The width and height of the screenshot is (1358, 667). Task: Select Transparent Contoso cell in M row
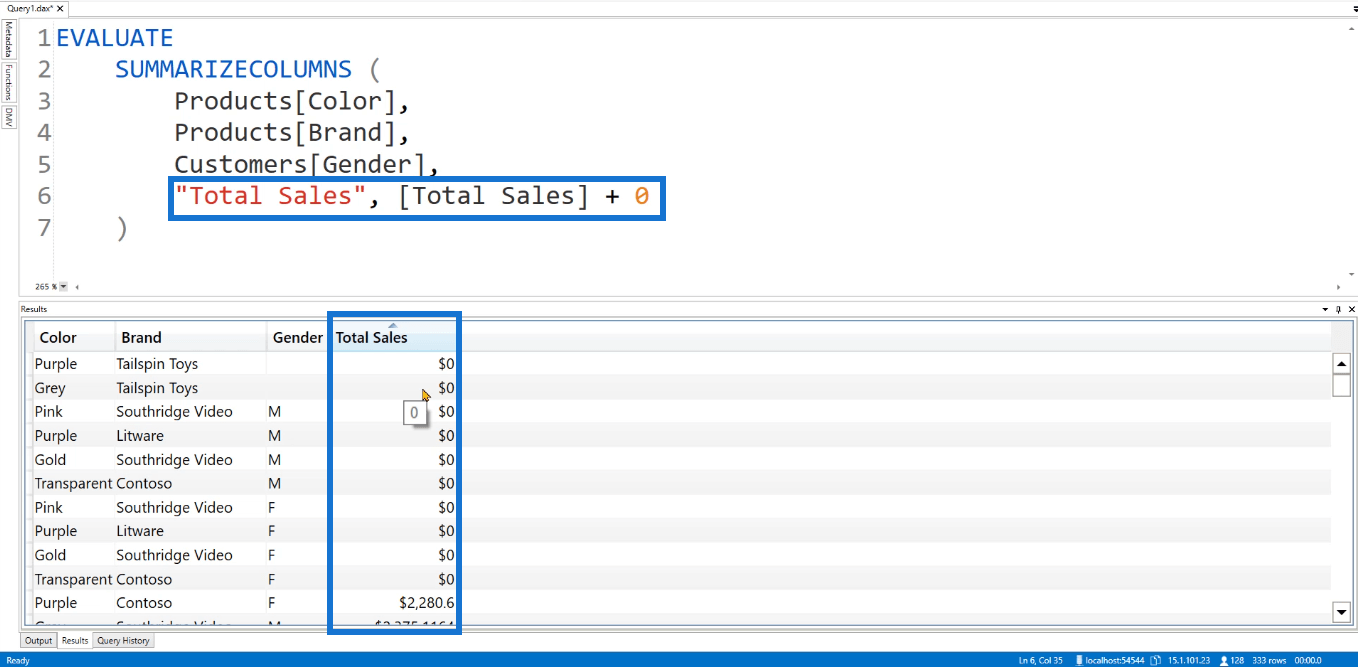tap(73, 483)
